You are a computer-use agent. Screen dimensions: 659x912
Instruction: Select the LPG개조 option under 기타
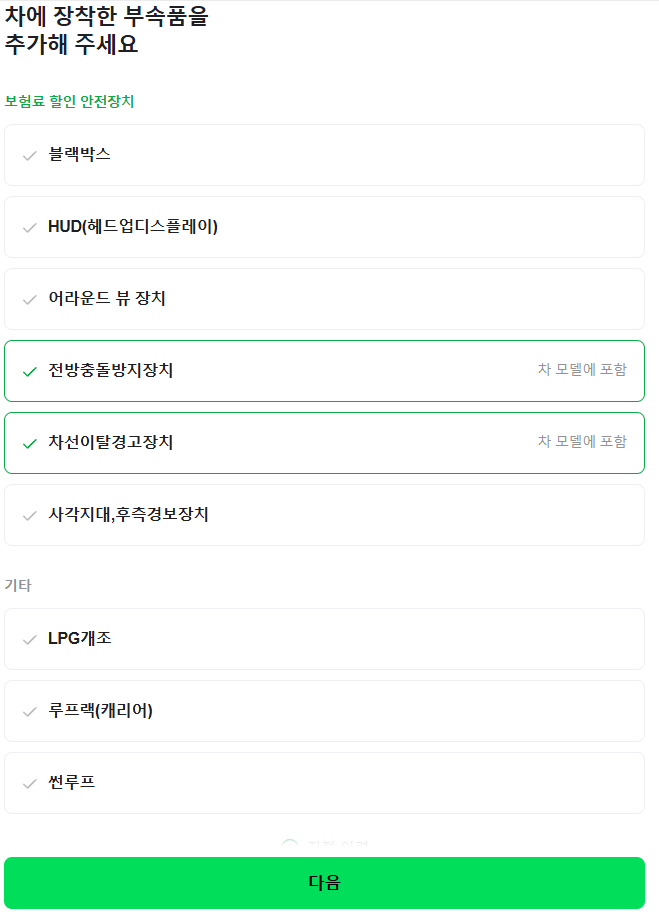324,638
